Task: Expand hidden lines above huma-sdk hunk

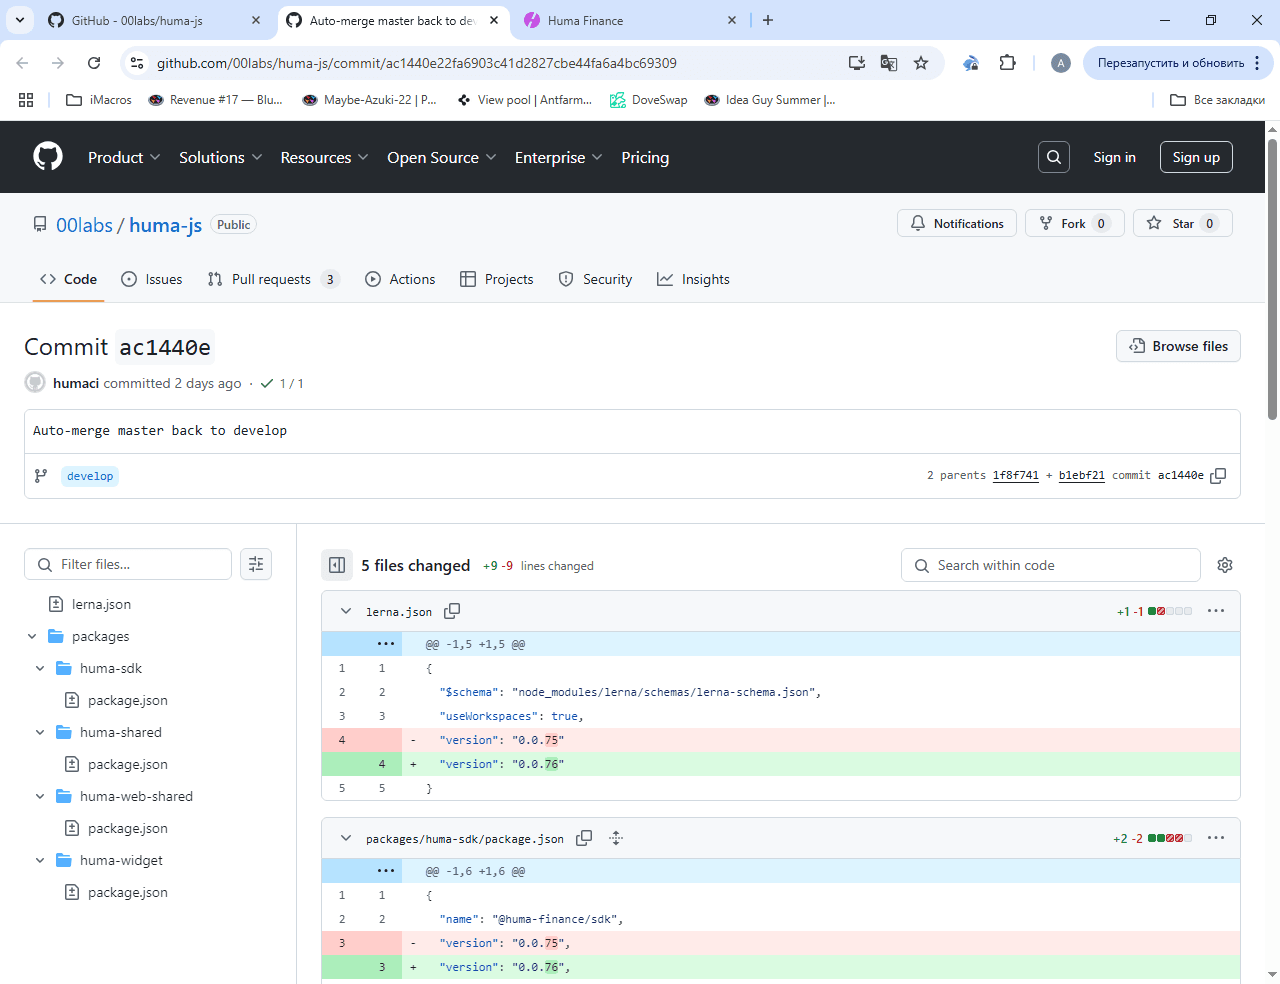Action: [x=386, y=871]
